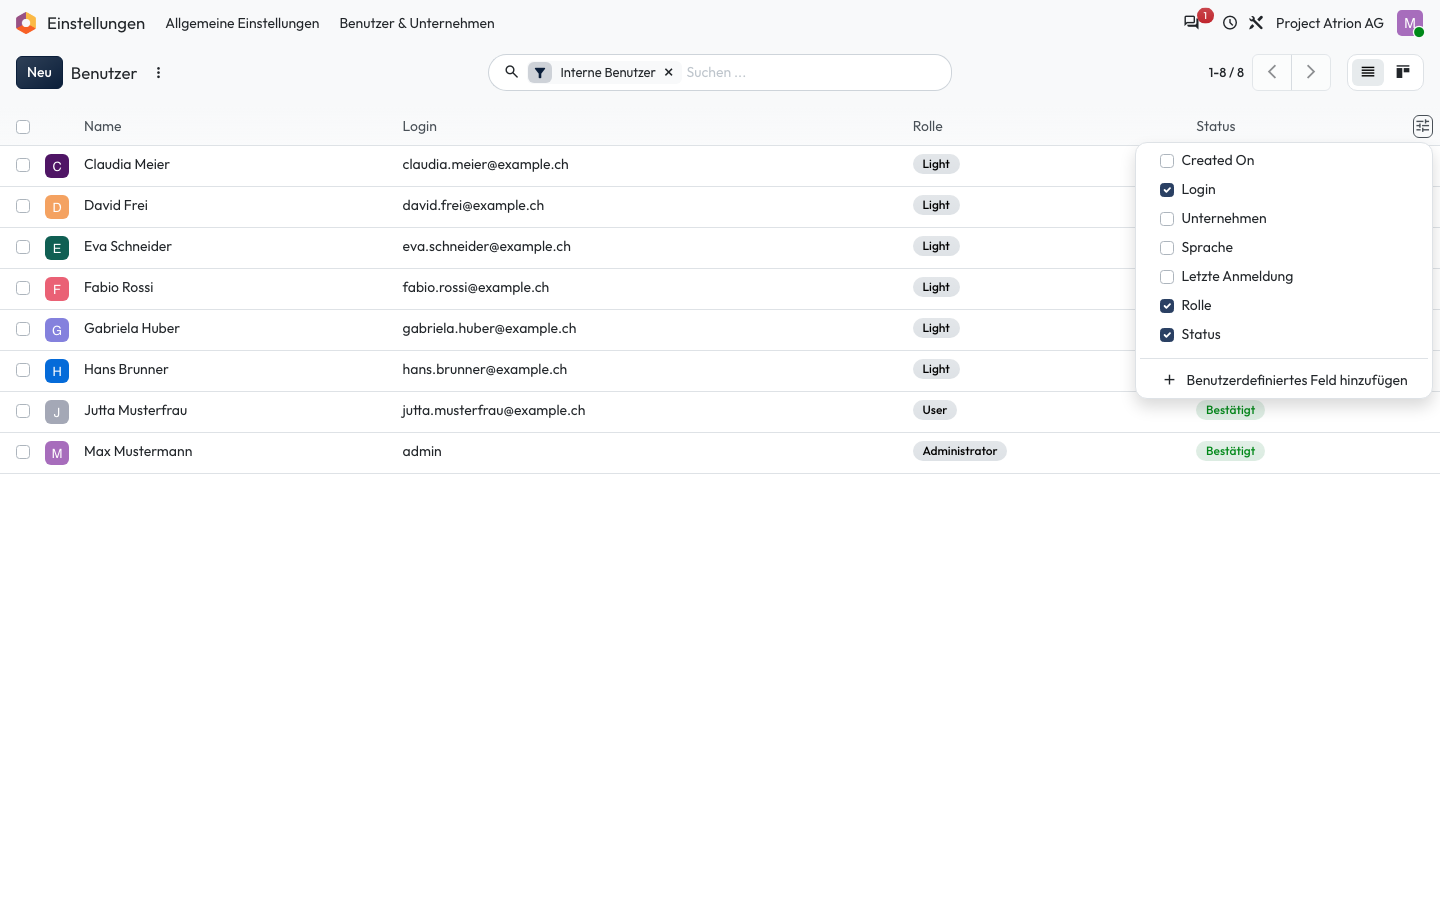Open Gabriela Huber's user record
The width and height of the screenshot is (1440, 900).
[132, 328]
